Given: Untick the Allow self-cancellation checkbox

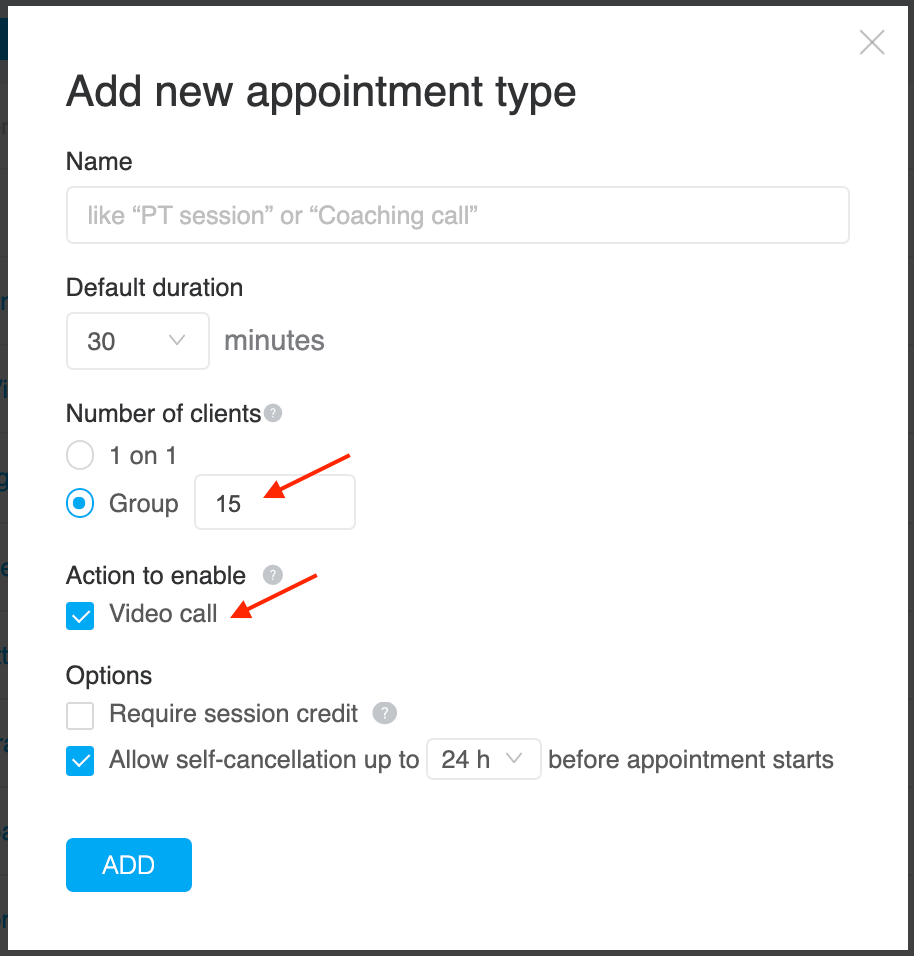Looking at the screenshot, I should click(x=80, y=761).
